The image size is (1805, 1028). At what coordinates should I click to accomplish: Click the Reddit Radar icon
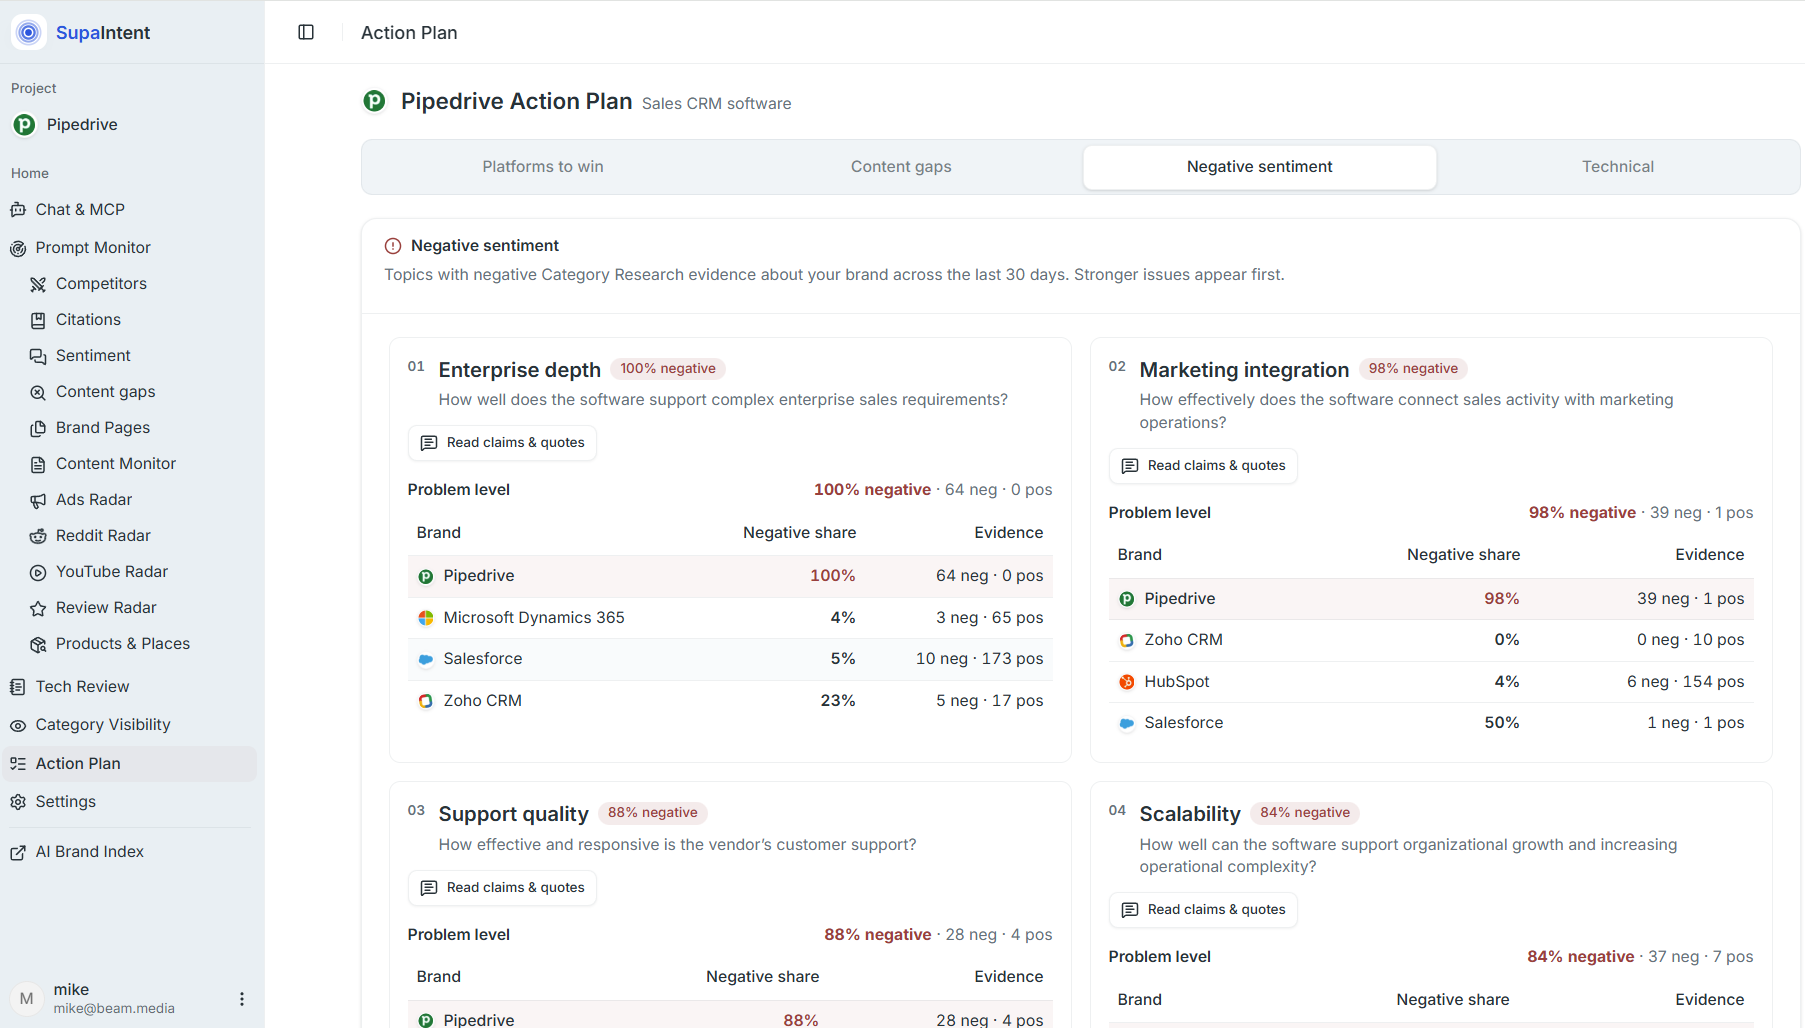(38, 536)
